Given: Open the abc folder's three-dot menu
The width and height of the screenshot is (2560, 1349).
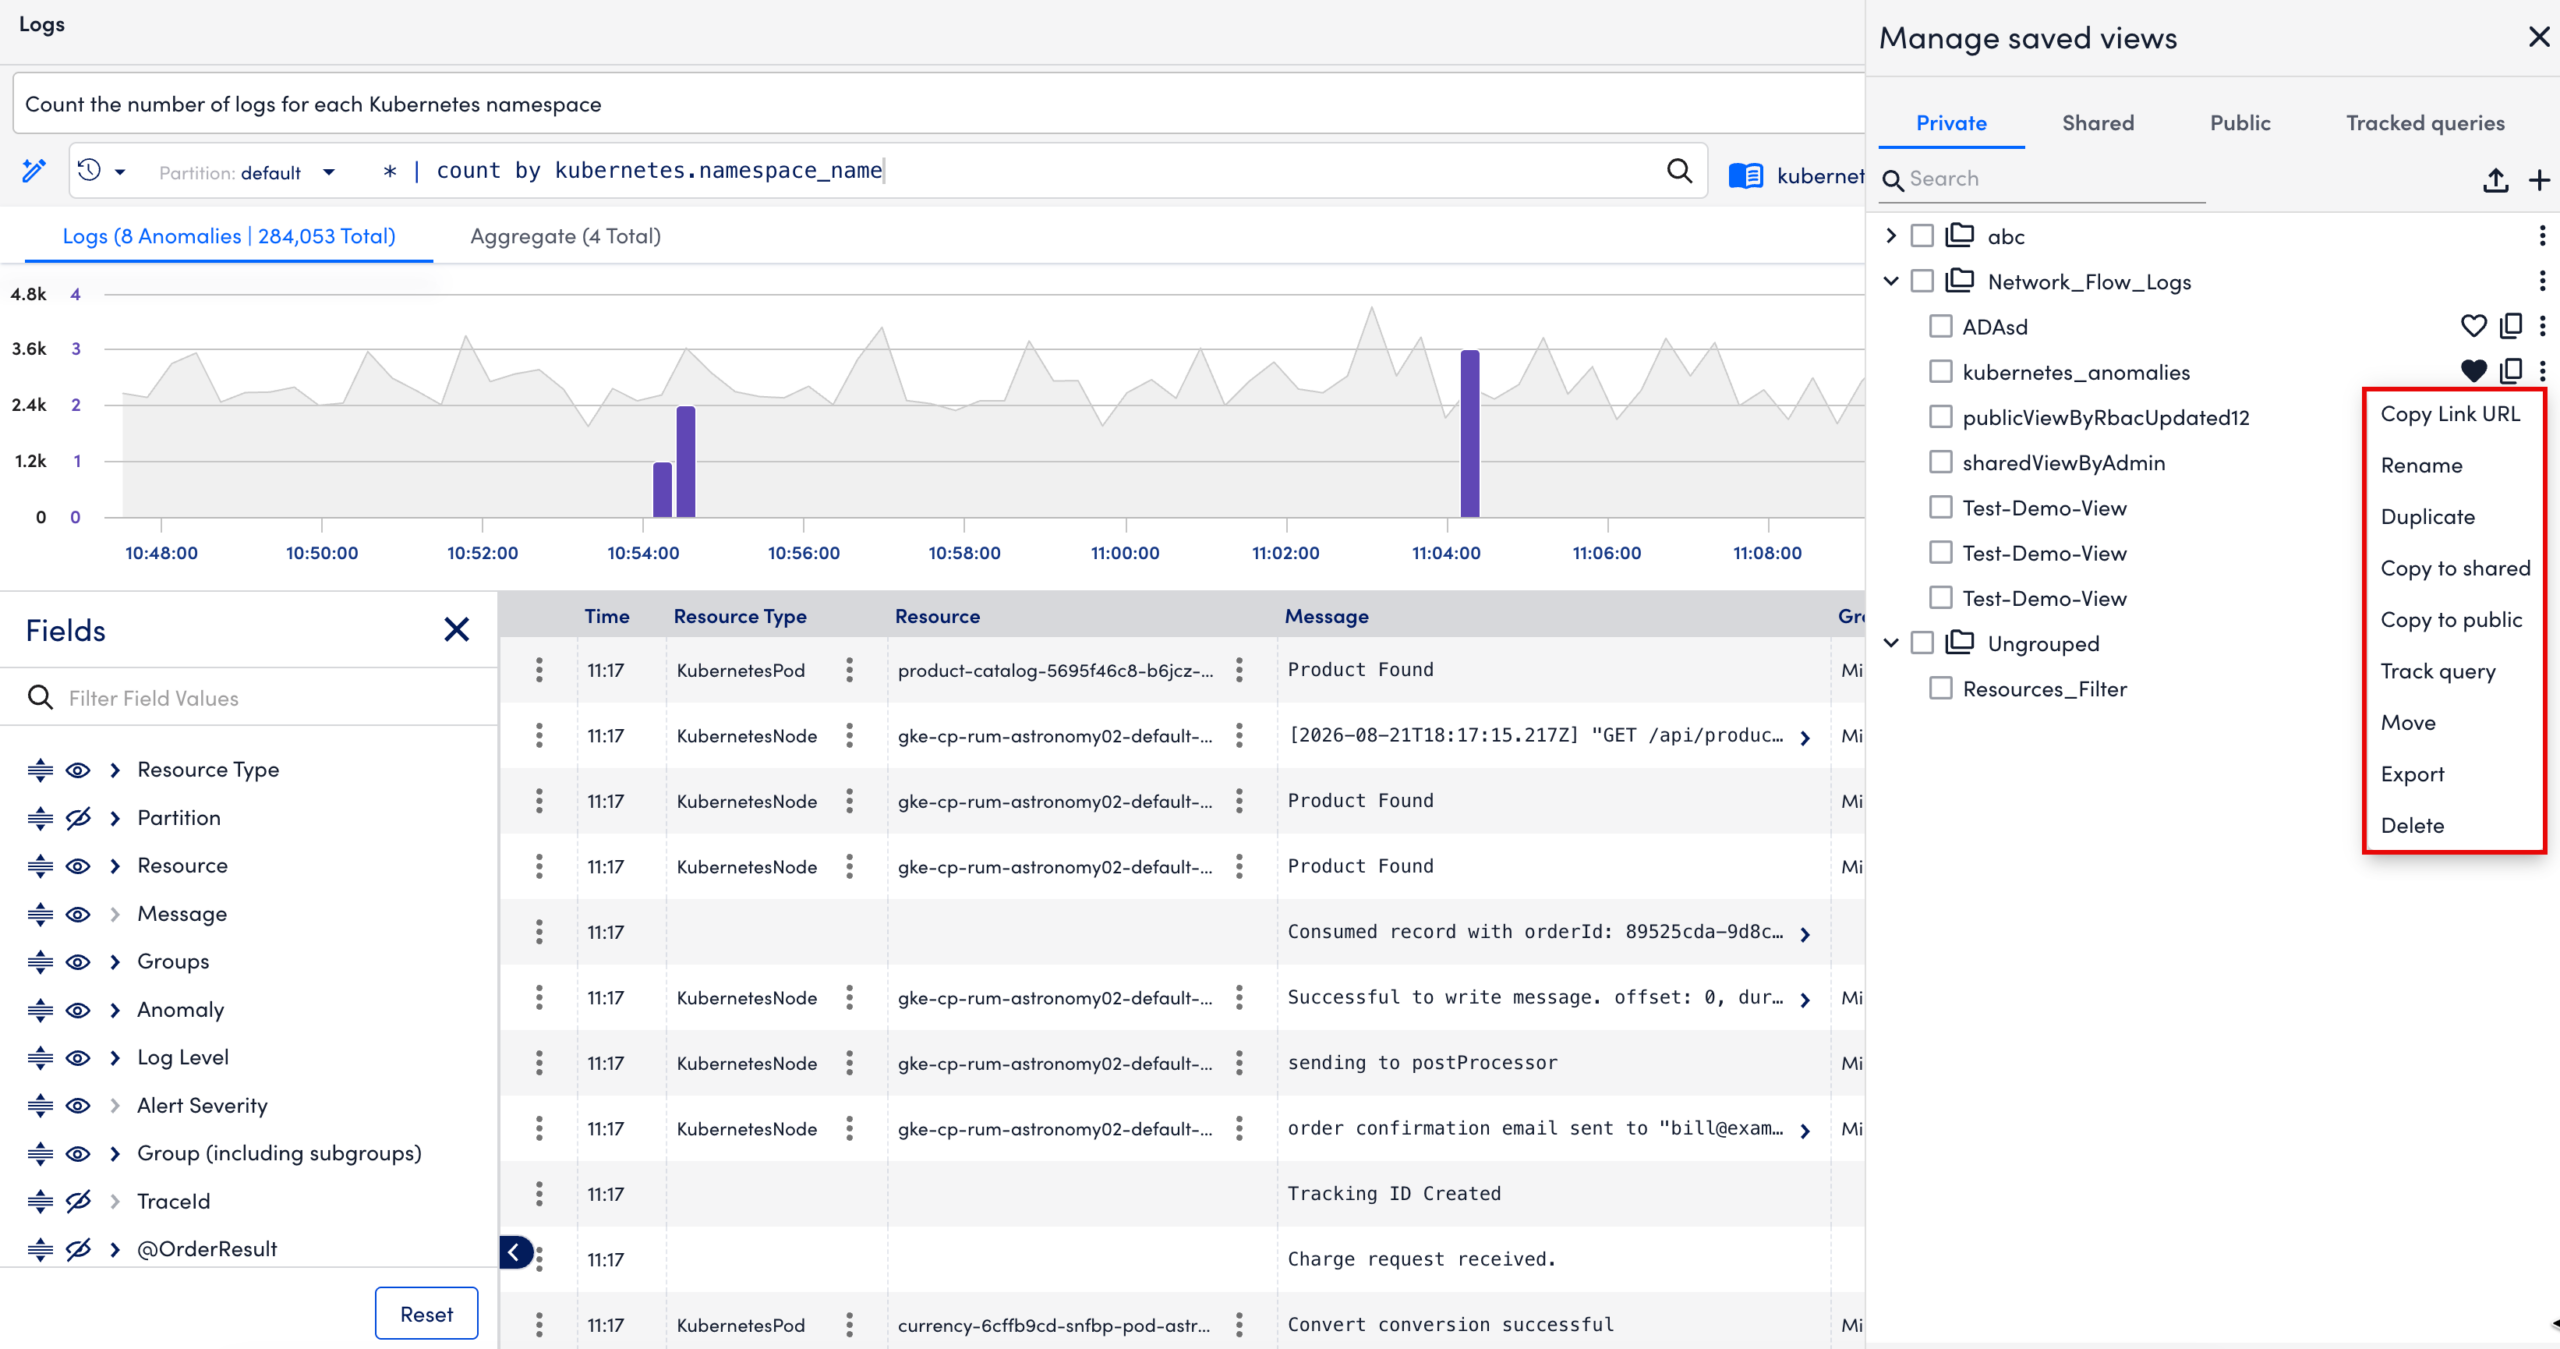Looking at the screenshot, I should click(x=2542, y=236).
